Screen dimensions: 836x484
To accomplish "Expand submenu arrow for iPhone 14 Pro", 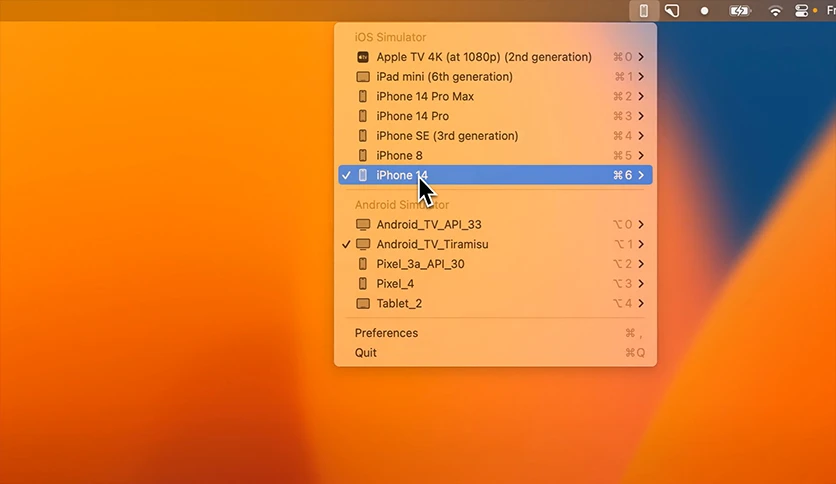I will pyautogui.click(x=641, y=116).
